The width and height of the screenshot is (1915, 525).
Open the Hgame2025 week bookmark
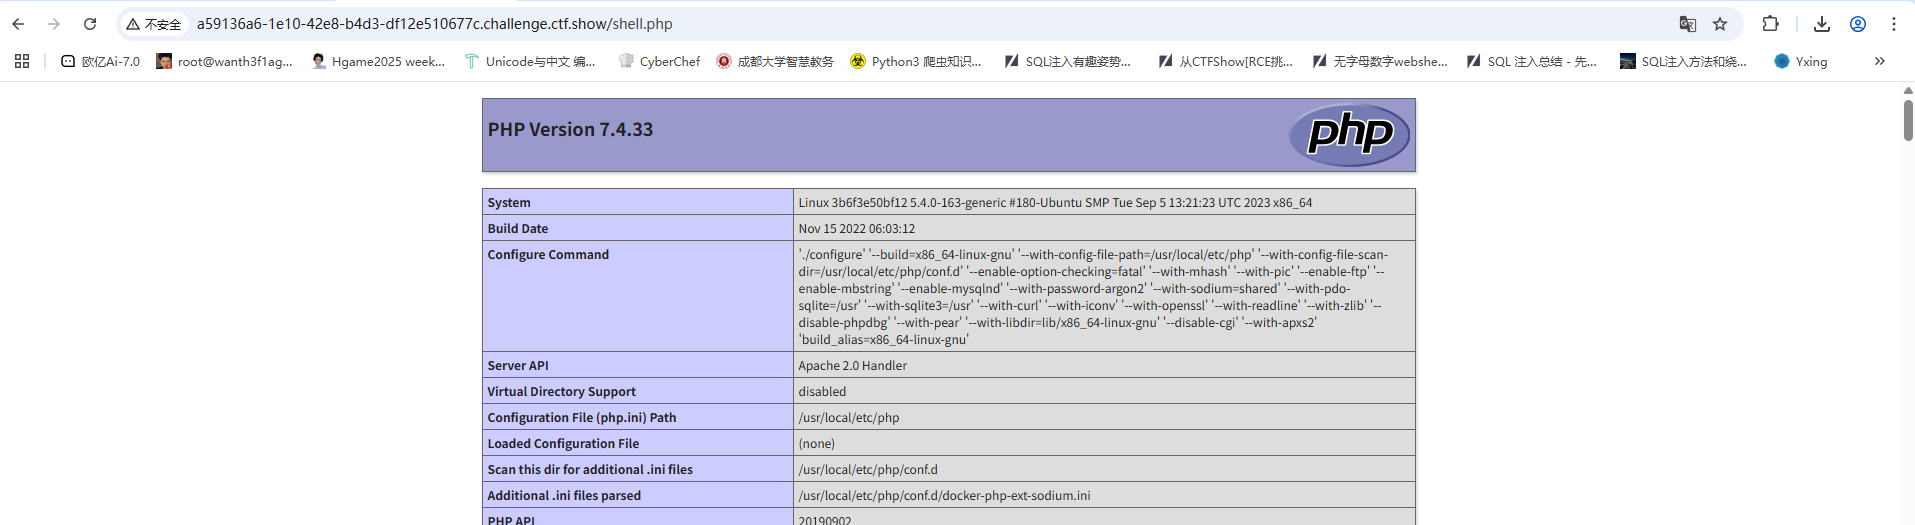[378, 61]
